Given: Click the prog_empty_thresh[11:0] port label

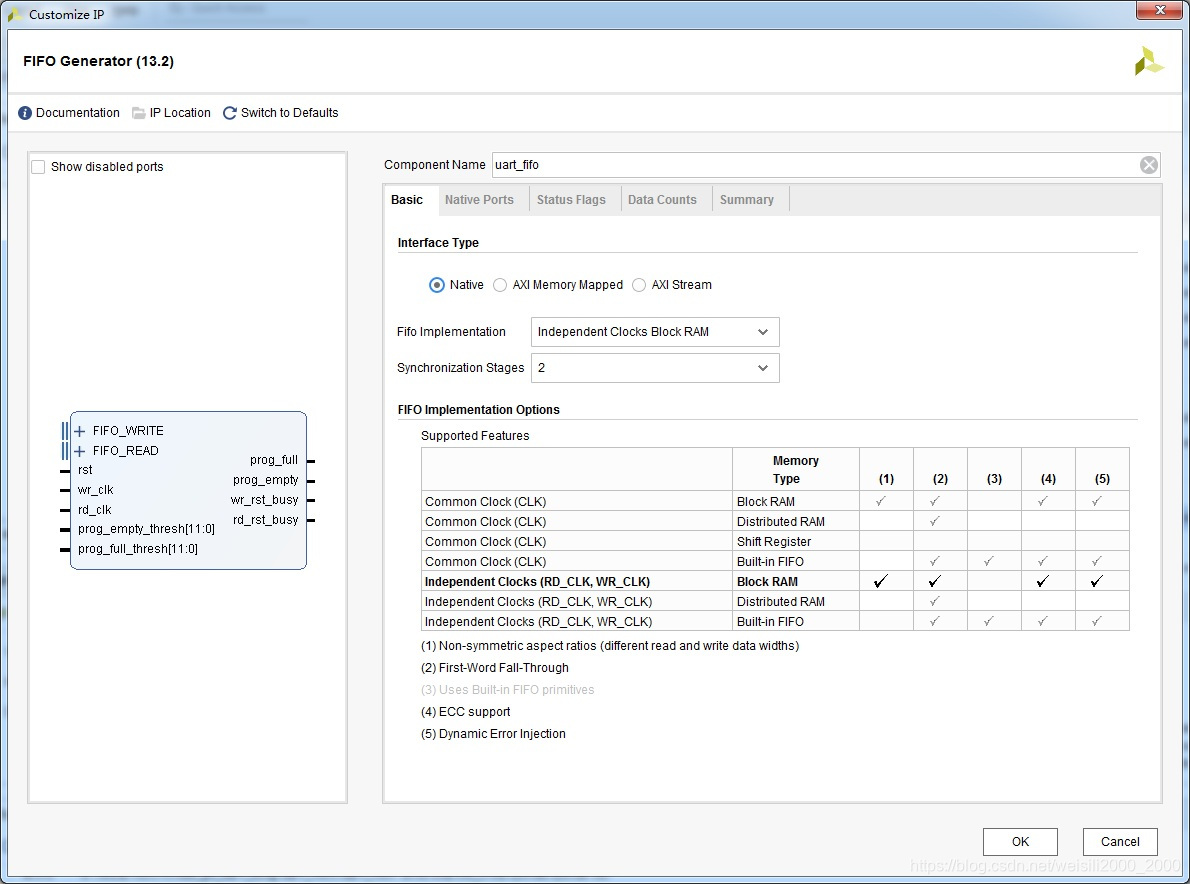Looking at the screenshot, I should (x=146, y=529).
